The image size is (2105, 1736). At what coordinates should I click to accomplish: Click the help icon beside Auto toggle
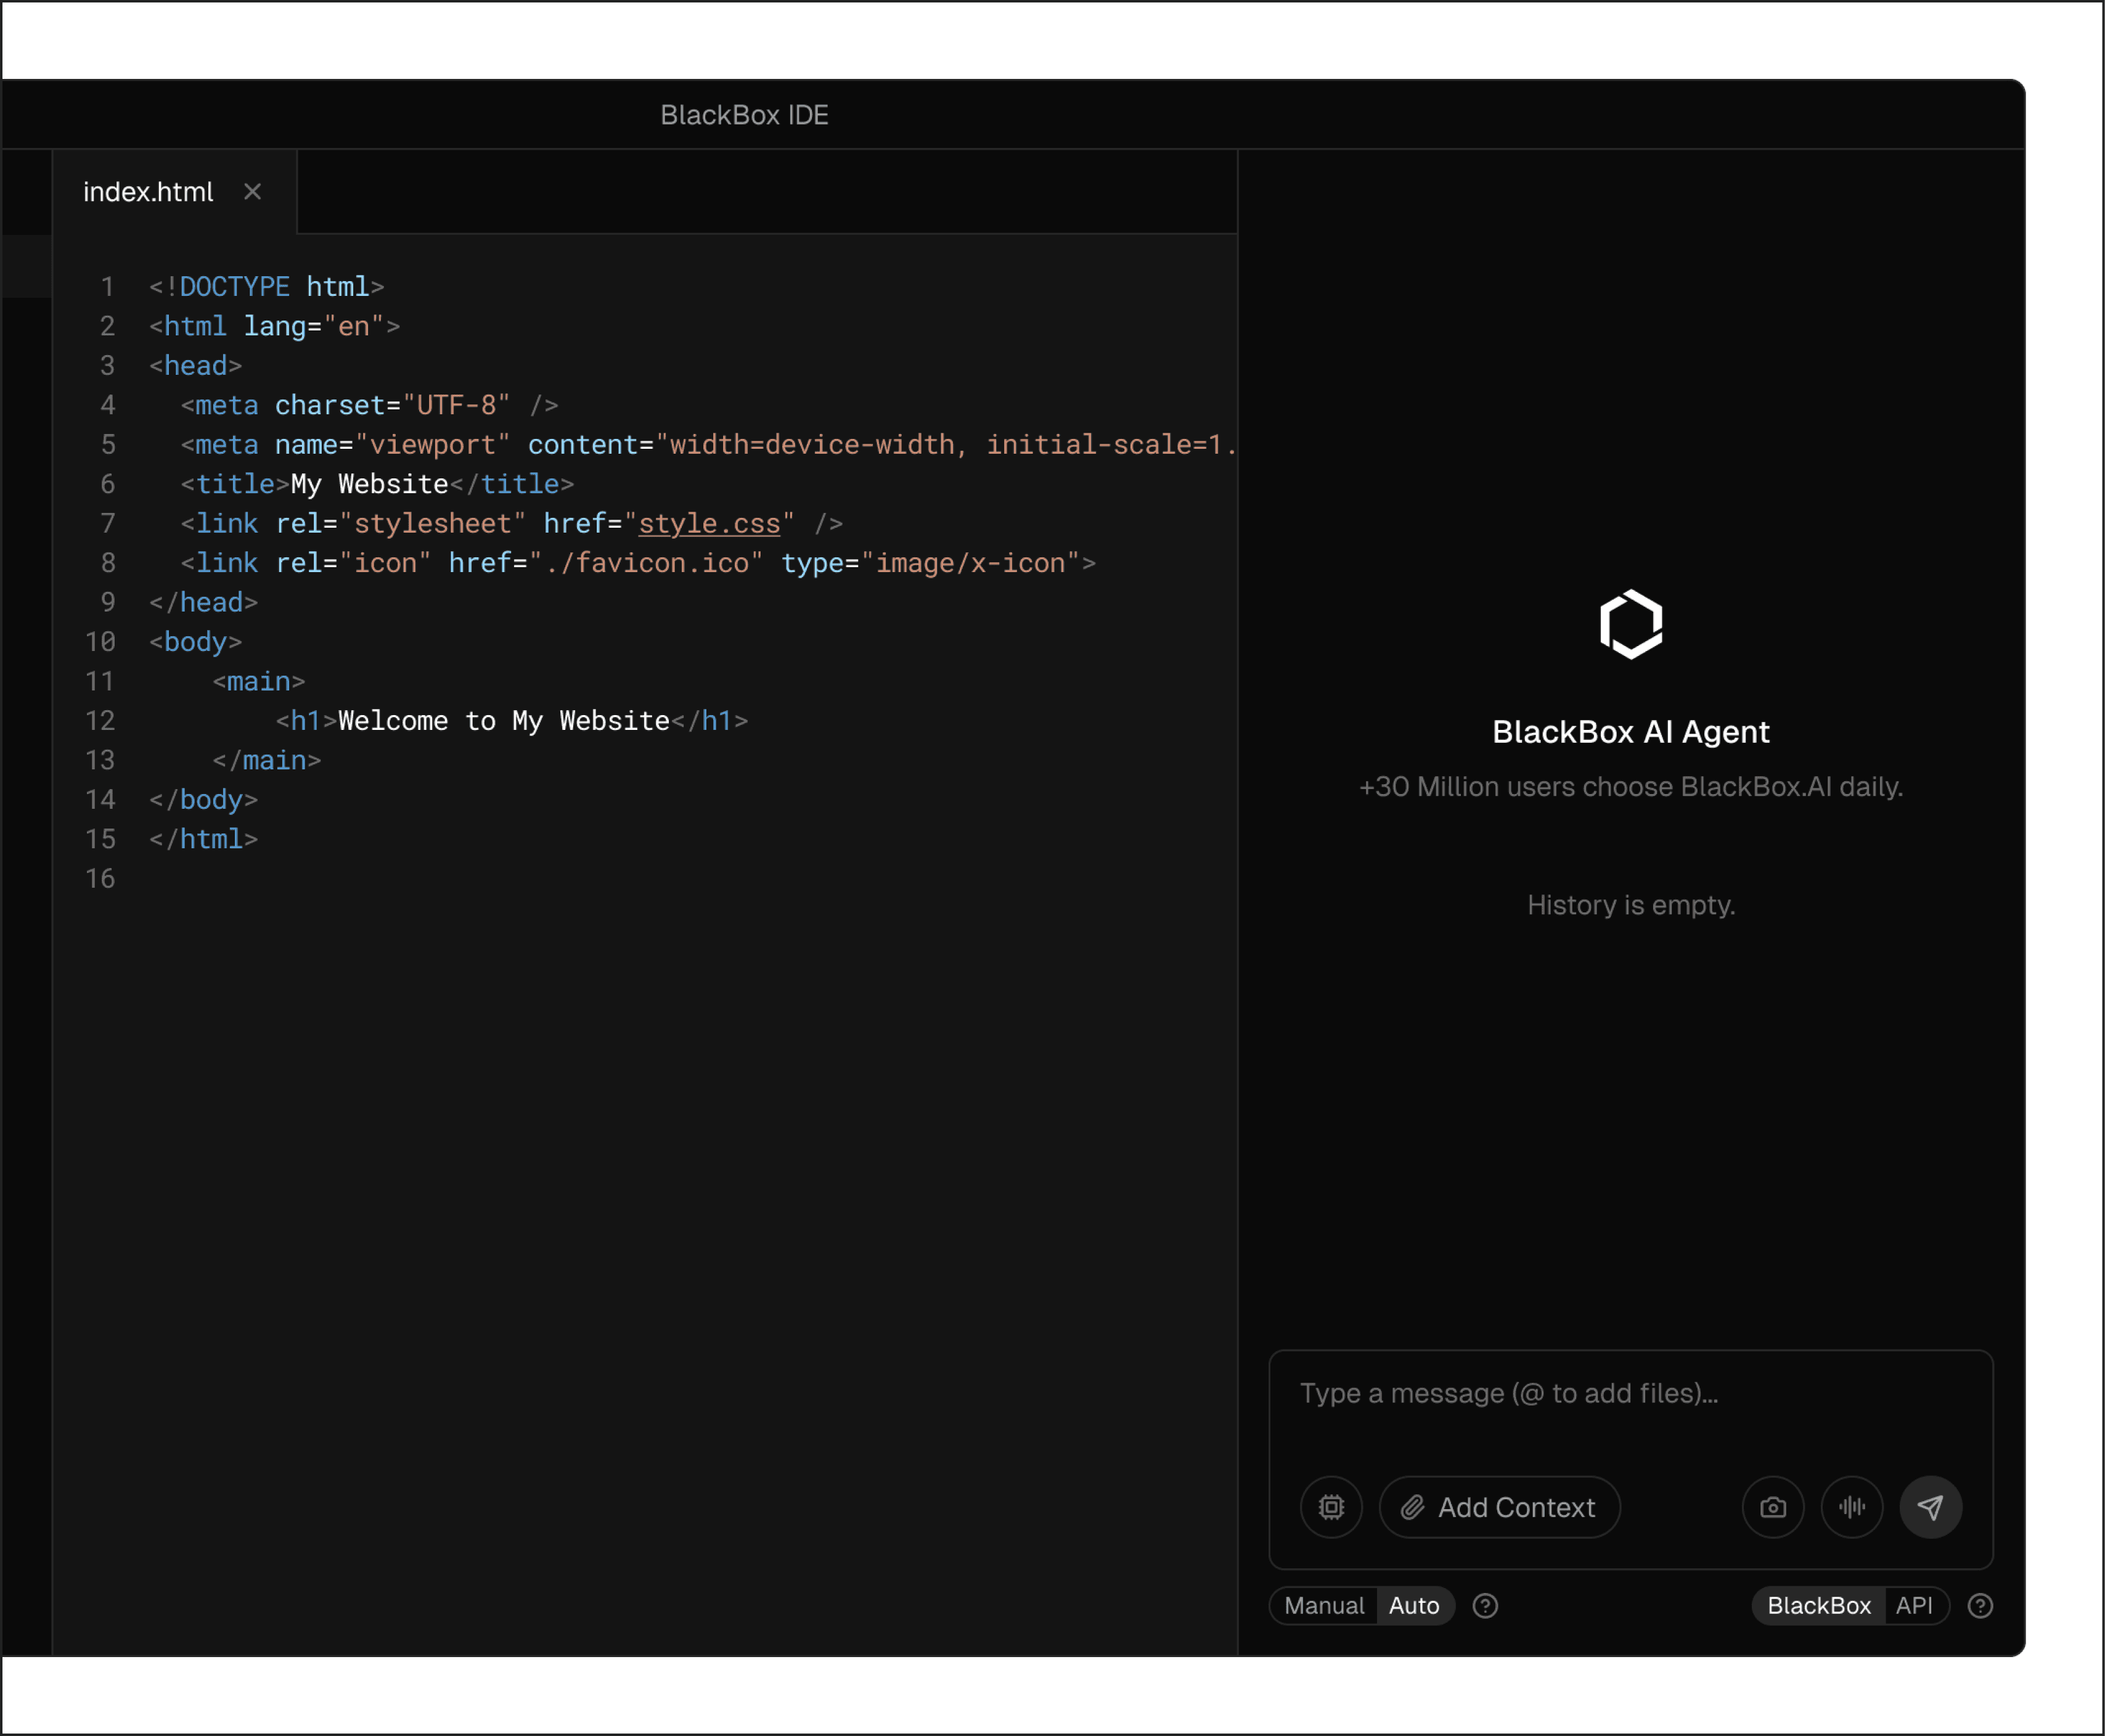(x=1485, y=1606)
